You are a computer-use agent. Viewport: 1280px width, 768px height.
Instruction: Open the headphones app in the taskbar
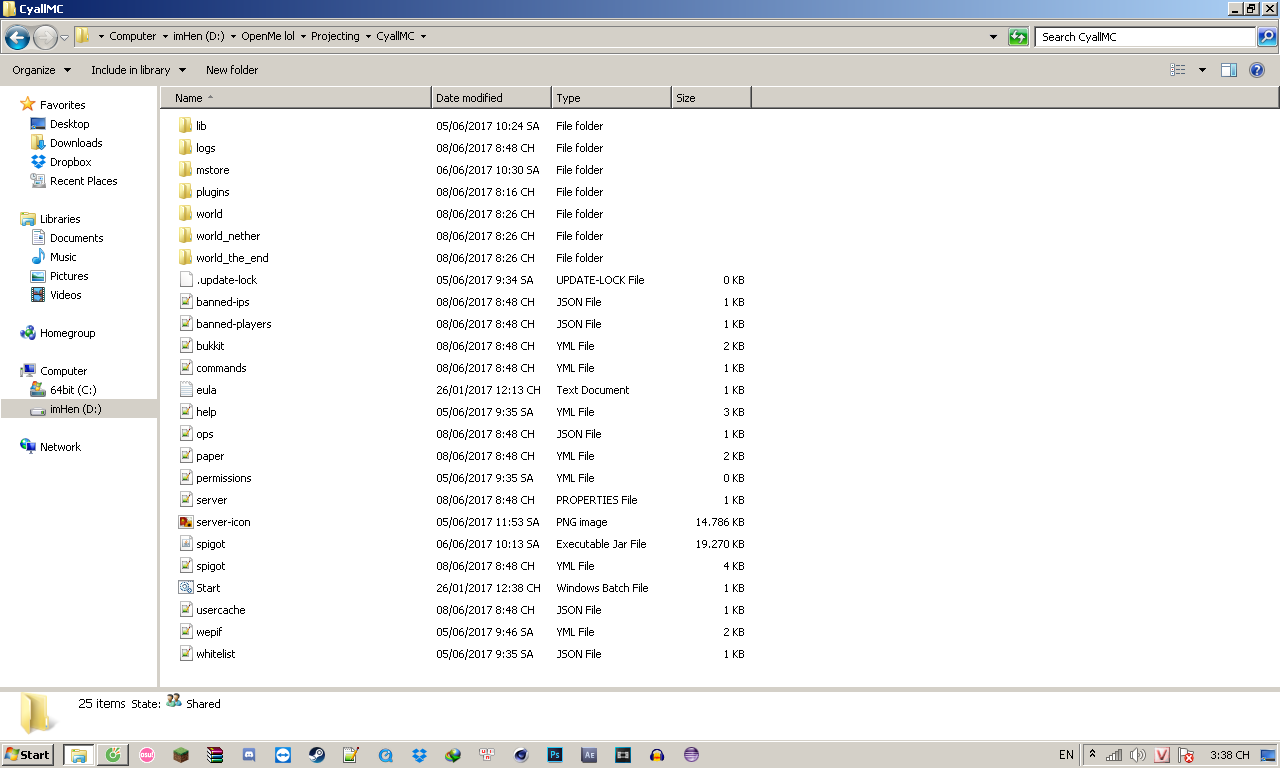pos(657,755)
